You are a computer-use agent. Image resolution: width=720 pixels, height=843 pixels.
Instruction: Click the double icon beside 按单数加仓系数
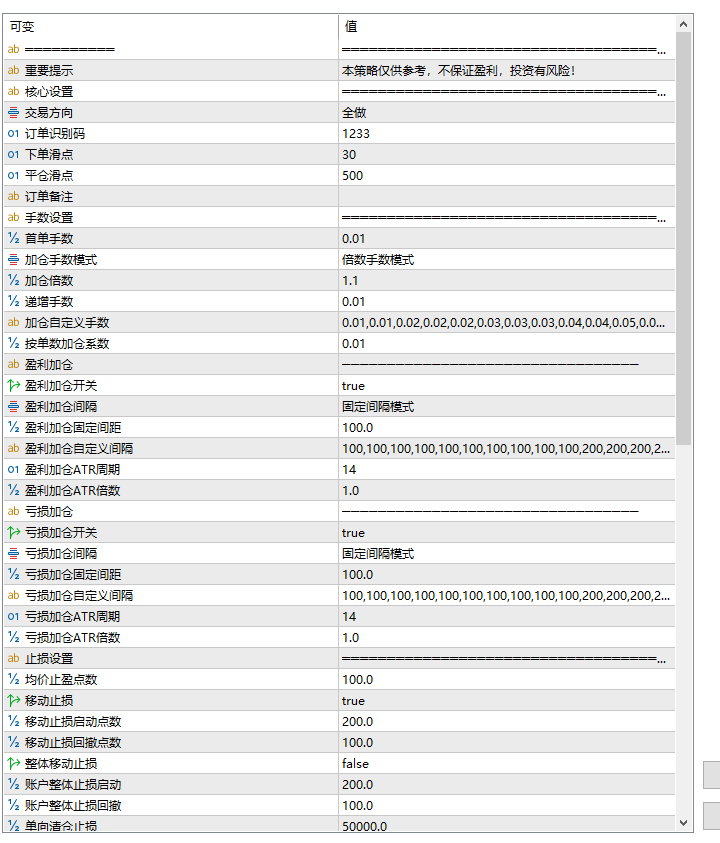pos(13,344)
